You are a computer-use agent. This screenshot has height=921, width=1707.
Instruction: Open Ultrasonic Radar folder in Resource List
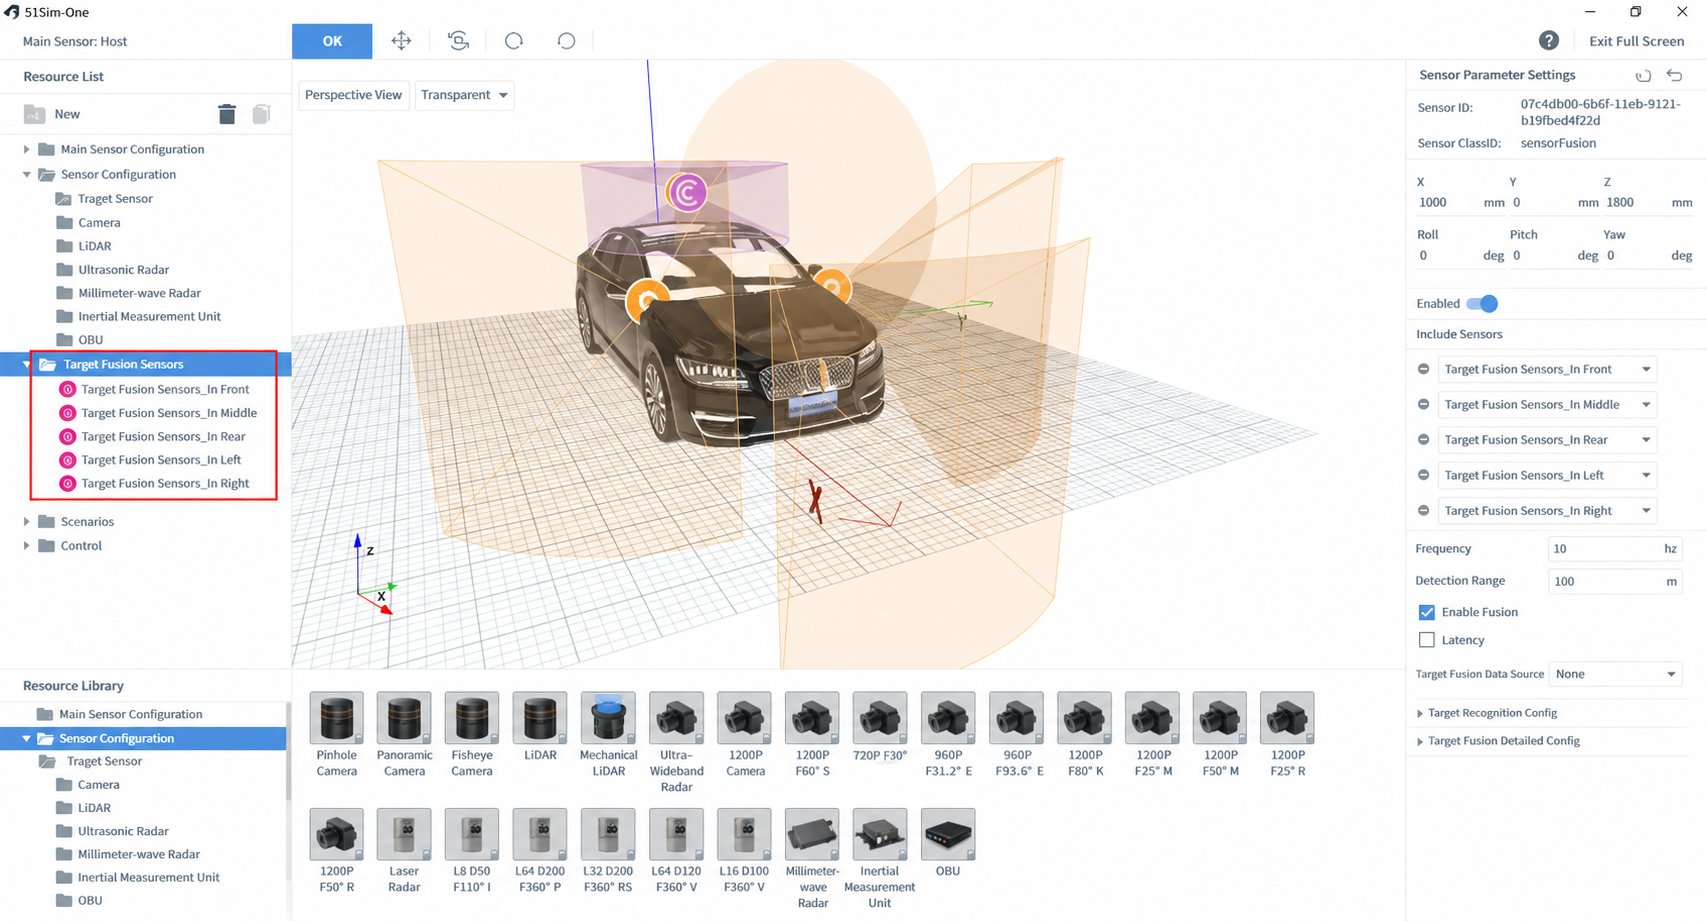click(123, 270)
